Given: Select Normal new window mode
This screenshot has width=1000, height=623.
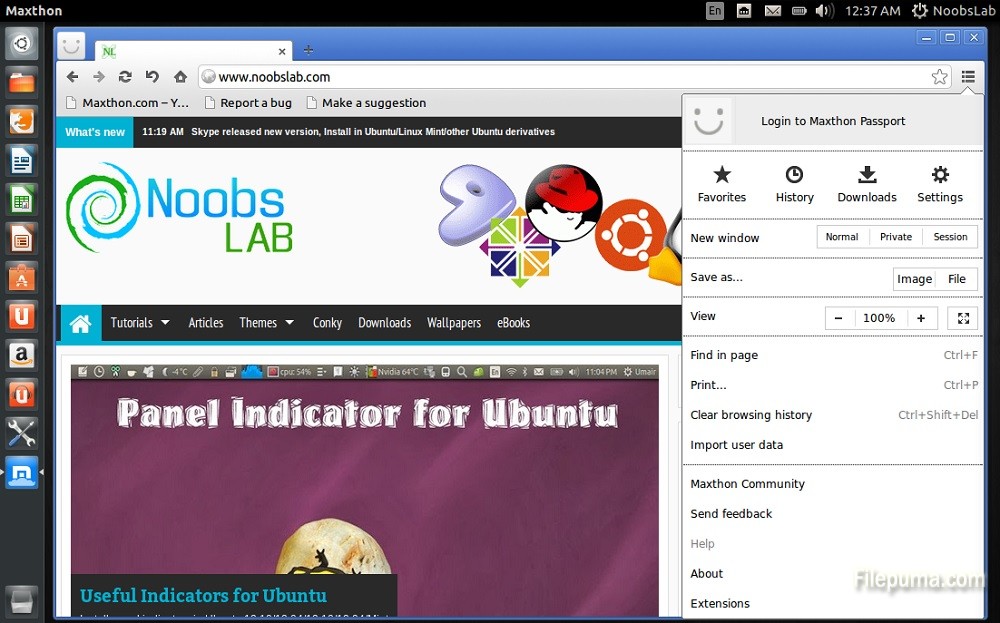Looking at the screenshot, I should 842,237.
